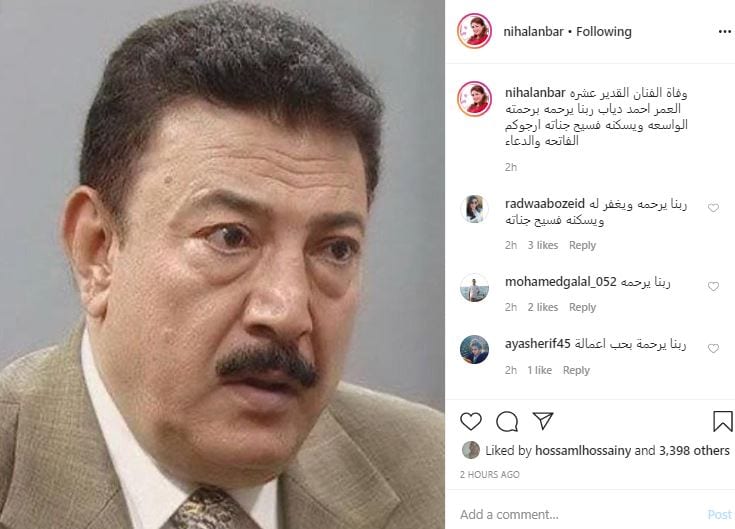Open mohamedgalal_052's avatar
Image resolution: width=735 pixels, height=529 pixels.
(x=474, y=287)
